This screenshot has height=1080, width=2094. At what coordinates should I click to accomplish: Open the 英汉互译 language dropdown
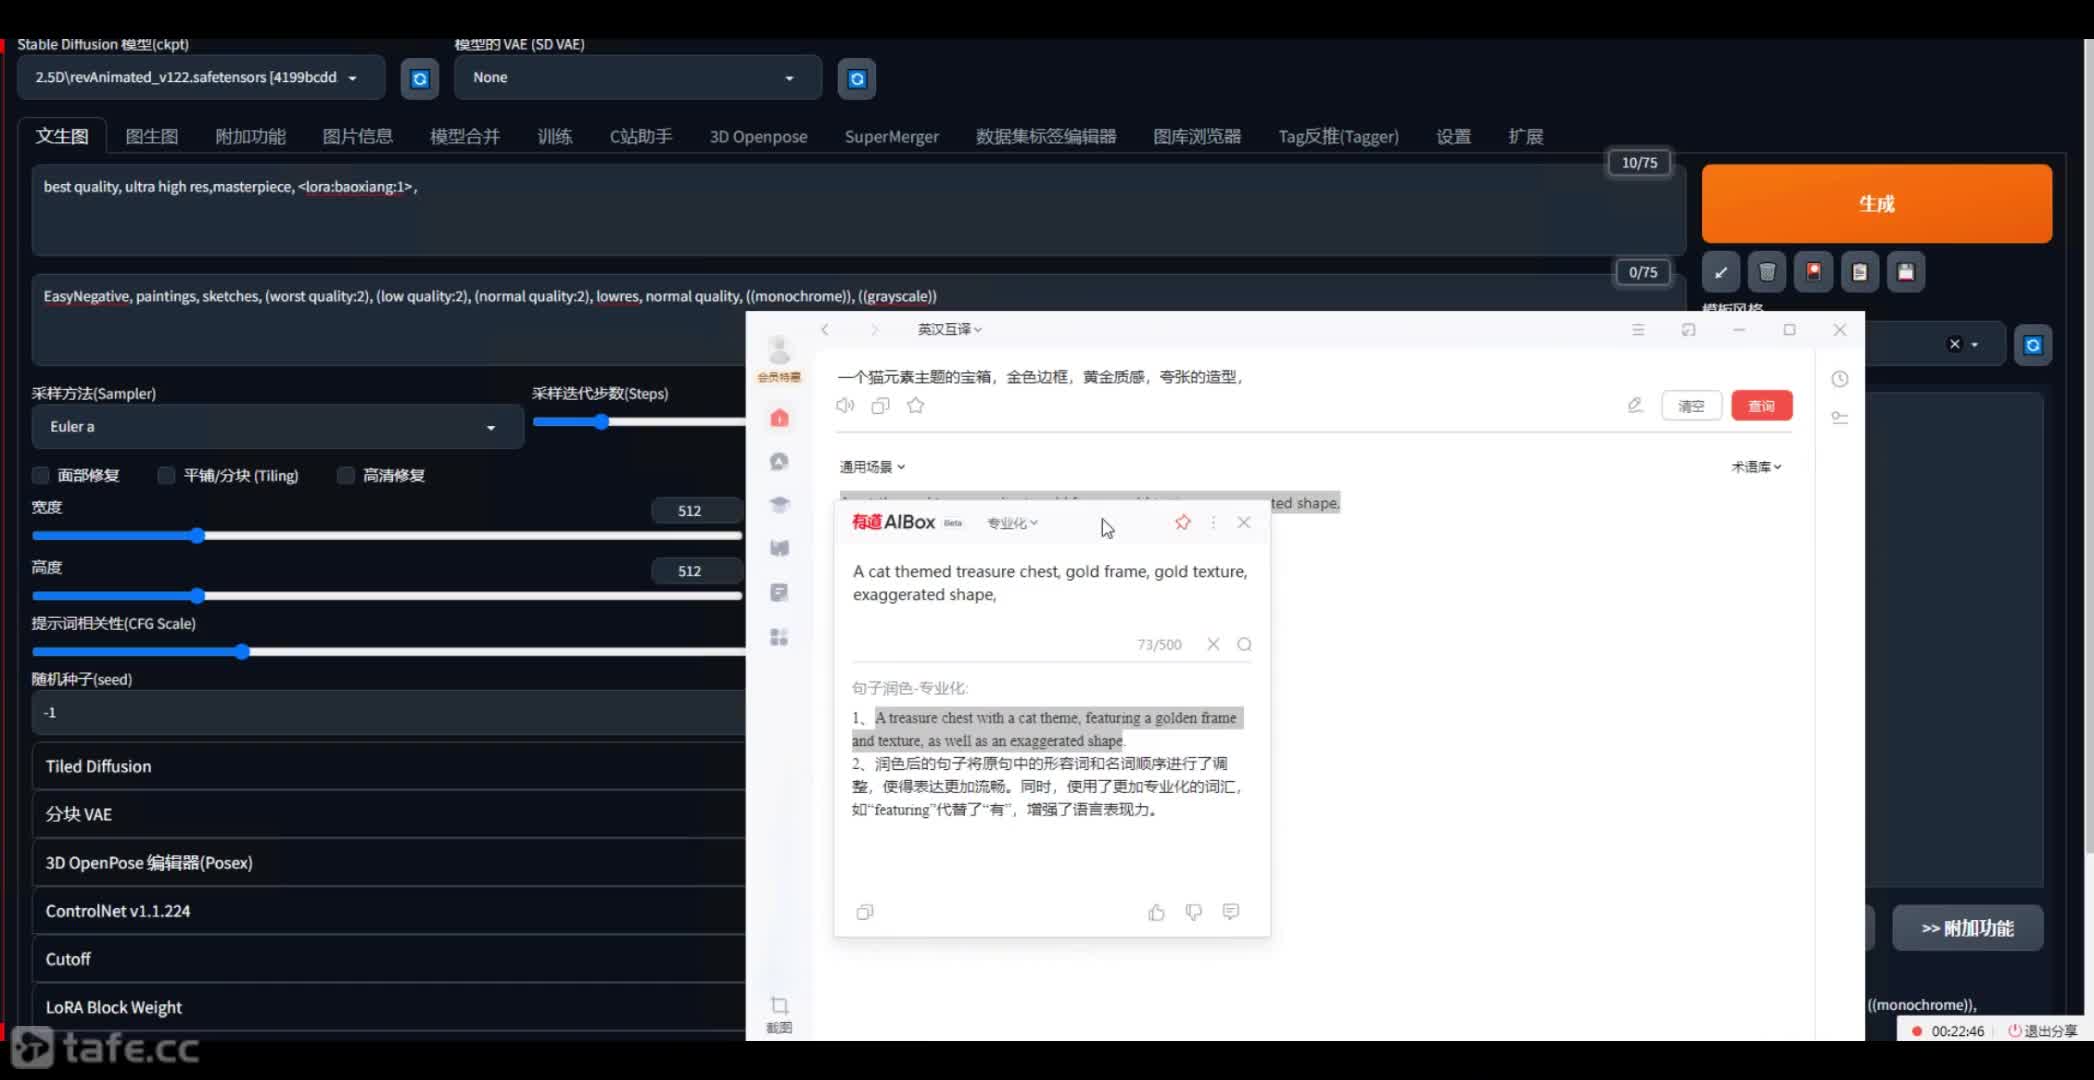coord(950,329)
